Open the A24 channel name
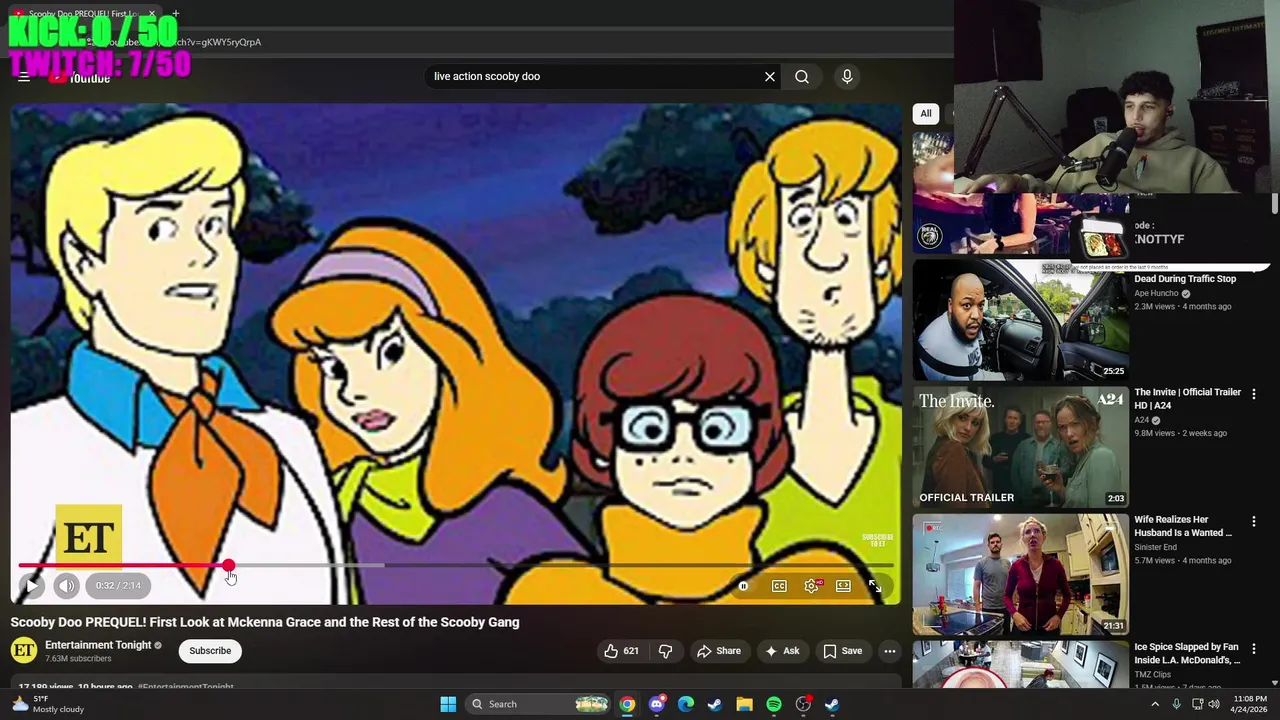The height and width of the screenshot is (720, 1280). click(1142, 420)
